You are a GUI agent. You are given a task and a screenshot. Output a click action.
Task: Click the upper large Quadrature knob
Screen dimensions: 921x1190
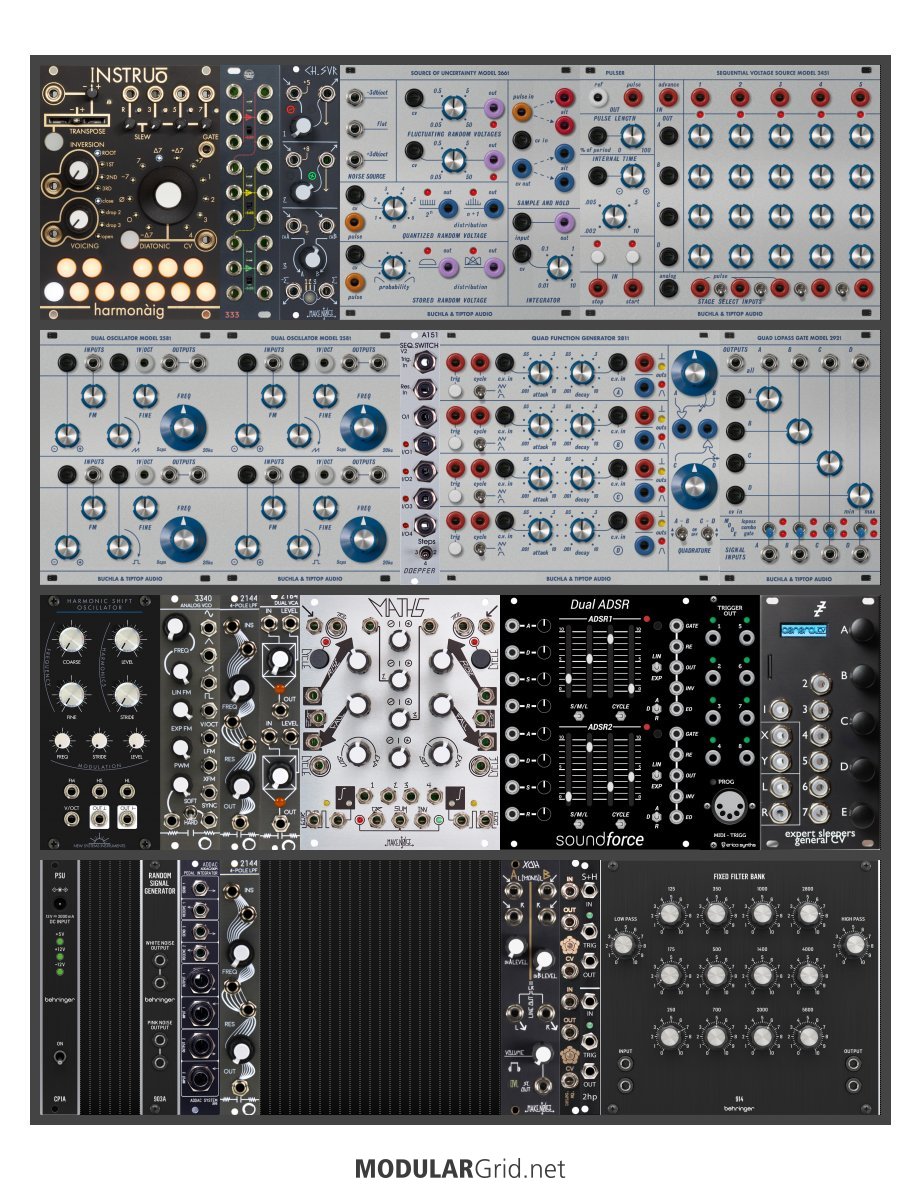(x=693, y=373)
